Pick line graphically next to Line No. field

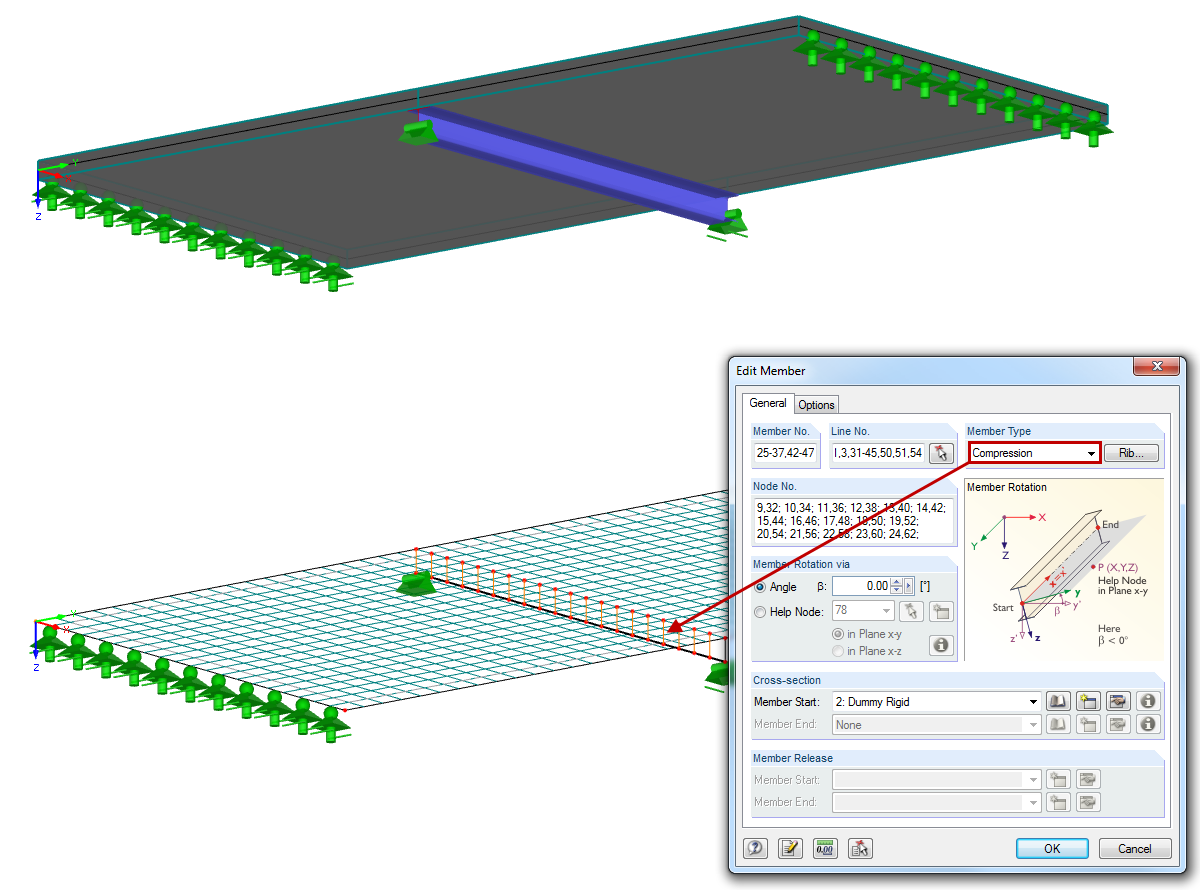(941, 455)
